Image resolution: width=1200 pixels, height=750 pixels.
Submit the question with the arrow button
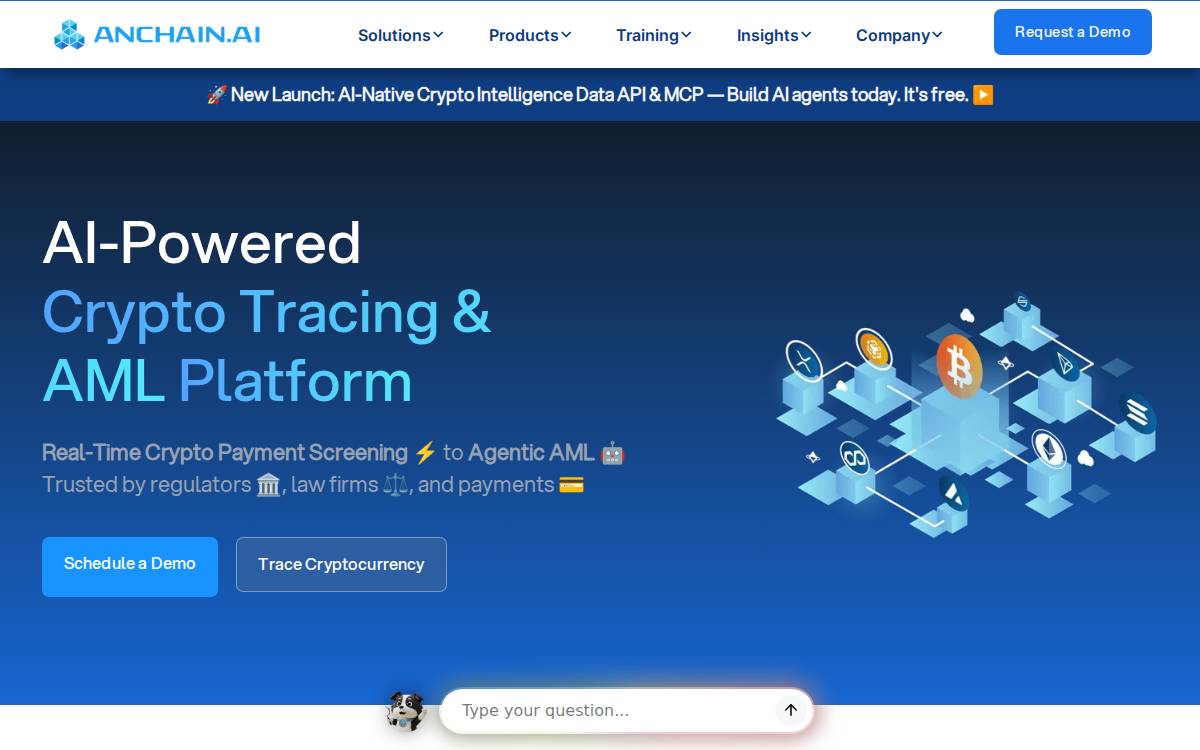coord(791,710)
